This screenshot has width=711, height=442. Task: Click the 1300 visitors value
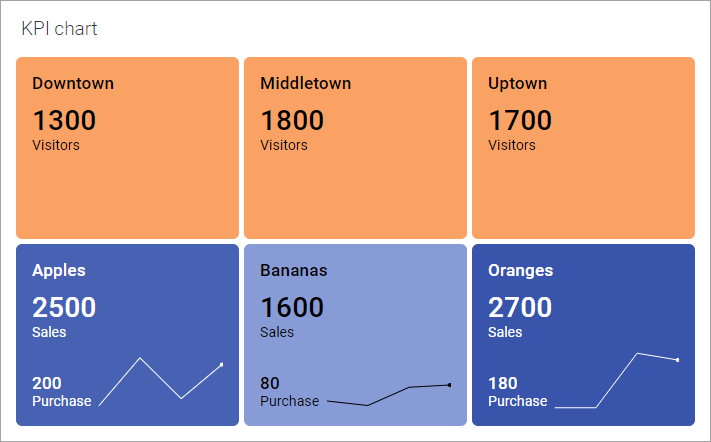64,121
